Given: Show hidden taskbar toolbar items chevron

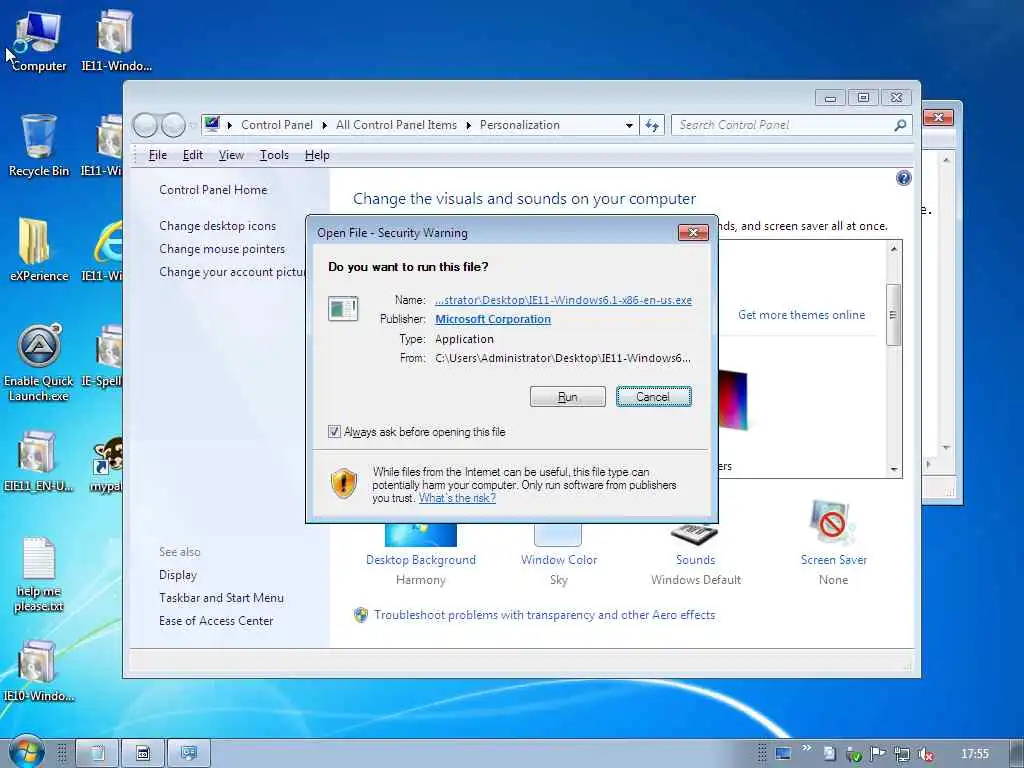Looking at the screenshot, I should point(807,748).
